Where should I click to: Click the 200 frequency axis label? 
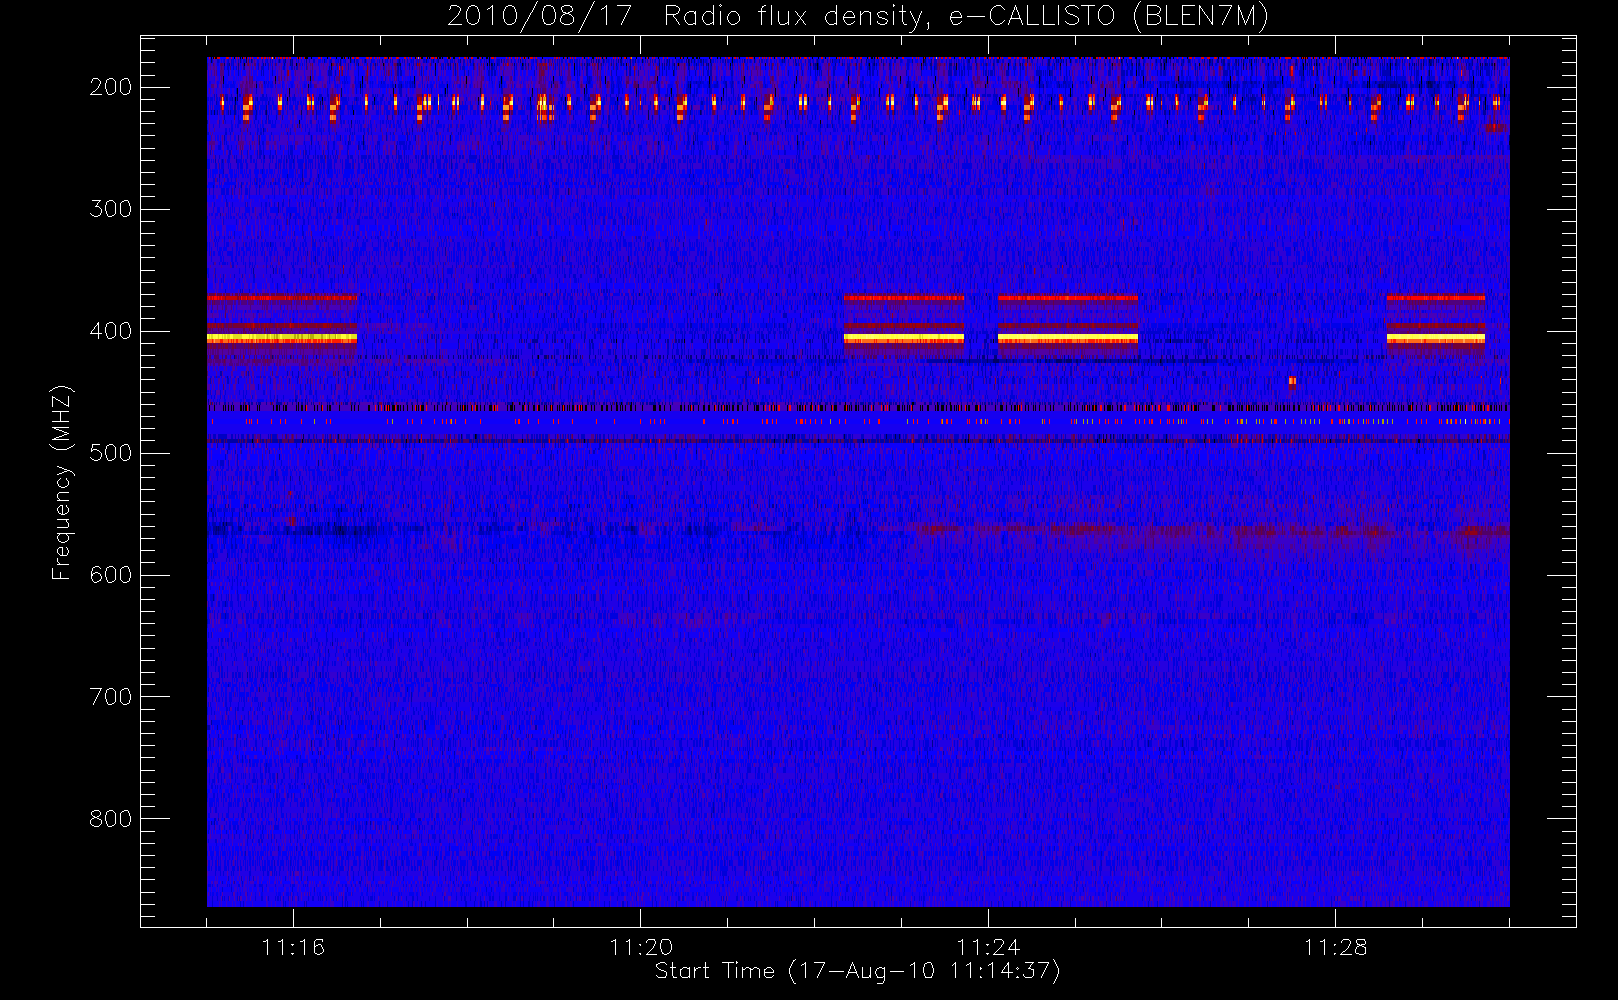[110, 87]
